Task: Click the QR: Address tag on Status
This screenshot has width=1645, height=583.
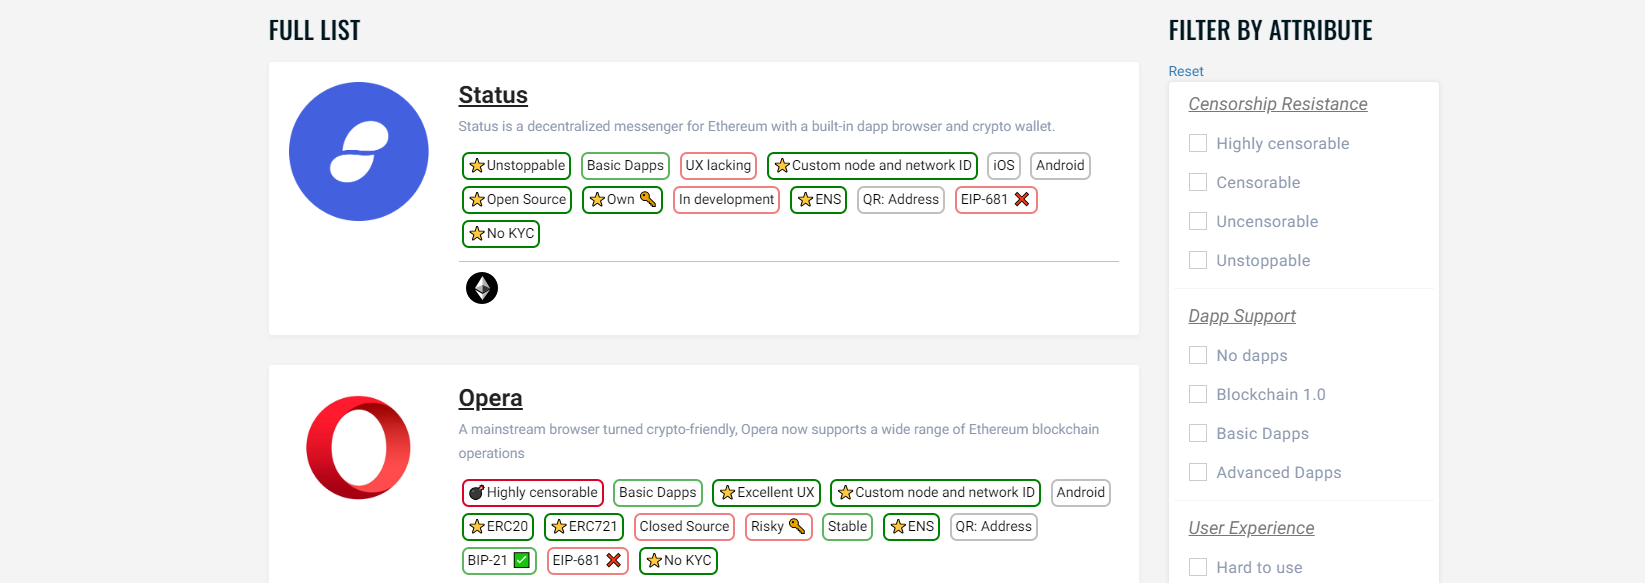Action: pos(901,199)
